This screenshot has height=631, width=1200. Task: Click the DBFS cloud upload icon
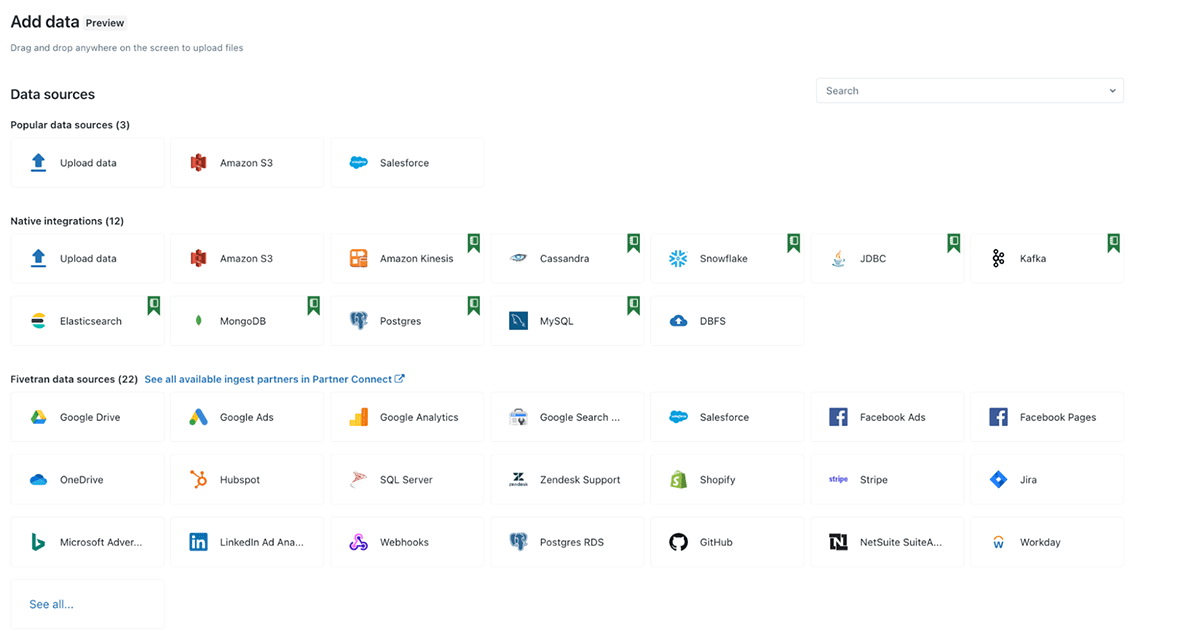pyautogui.click(x=678, y=321)
